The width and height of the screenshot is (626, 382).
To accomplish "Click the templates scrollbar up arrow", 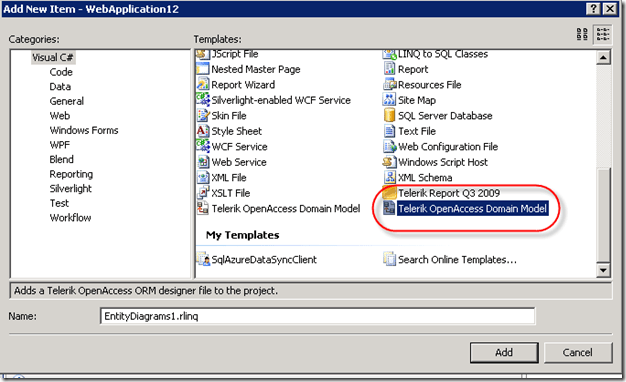I will pyautogui.click(x=603, y=58).
